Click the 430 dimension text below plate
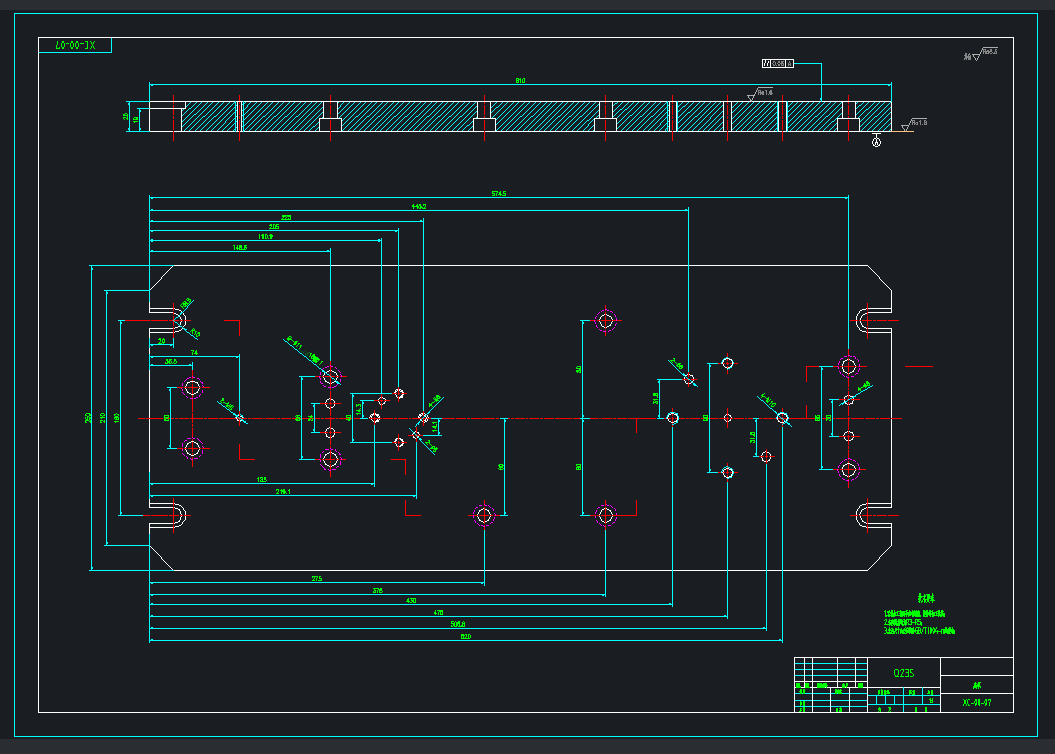This screenshot has width=1055, height=754. 411,601
